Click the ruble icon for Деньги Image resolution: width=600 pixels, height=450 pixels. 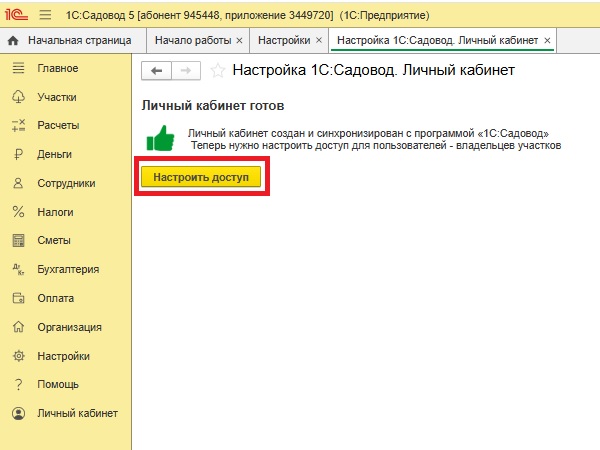(x=18, y=154)
